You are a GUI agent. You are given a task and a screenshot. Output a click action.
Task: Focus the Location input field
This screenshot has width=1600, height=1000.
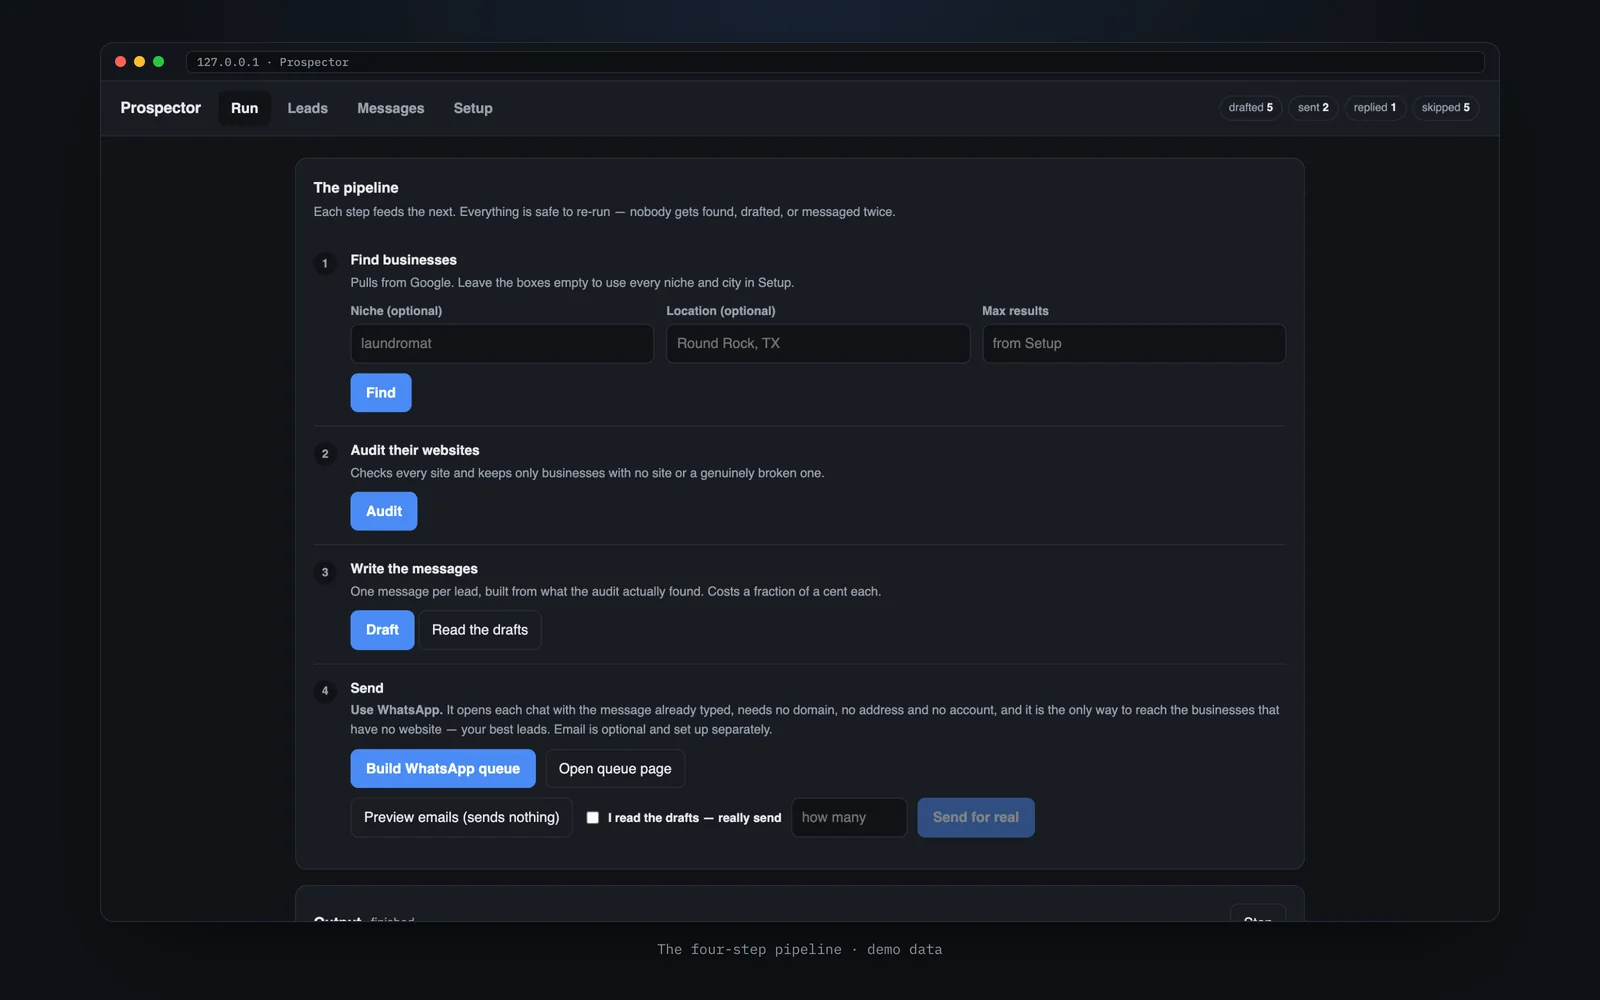click(x=818, y=343)
